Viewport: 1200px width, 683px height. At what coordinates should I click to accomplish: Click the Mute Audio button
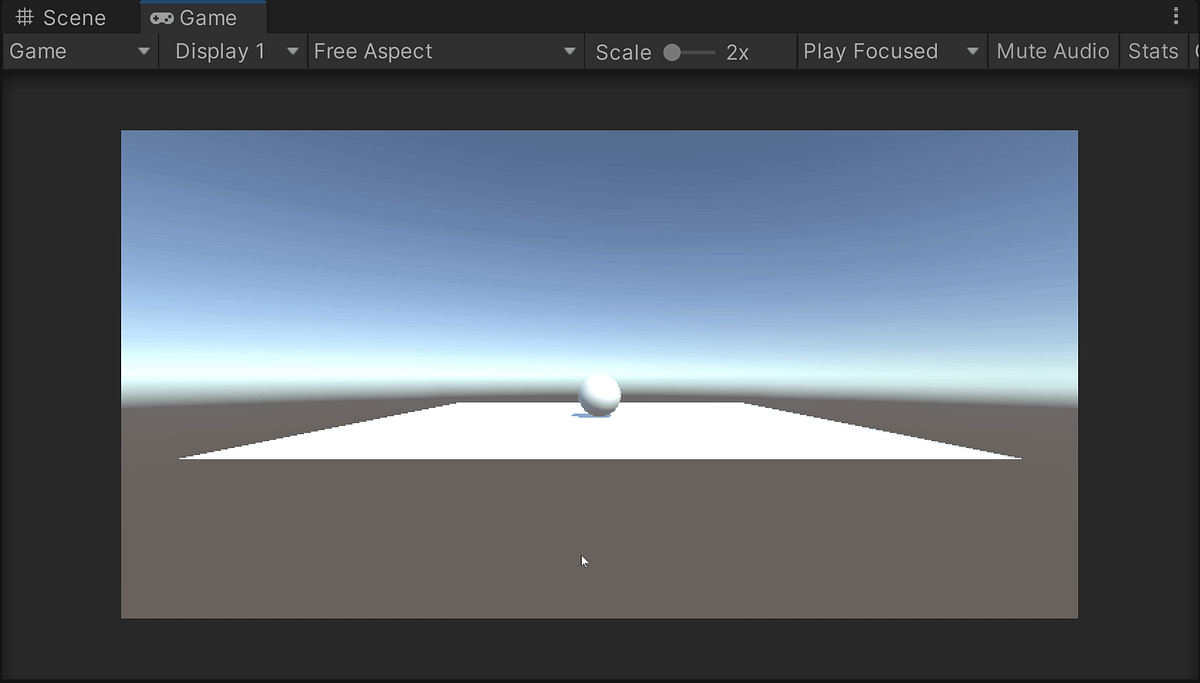1052,51
